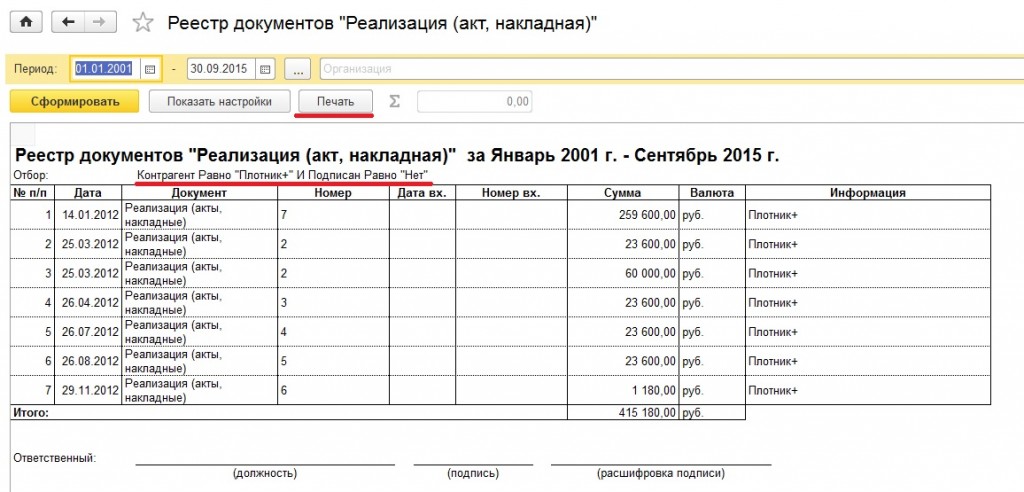This screenshot has height=492, width=1024.
Task: Select the (должность) caption
Action: point(264,473)
